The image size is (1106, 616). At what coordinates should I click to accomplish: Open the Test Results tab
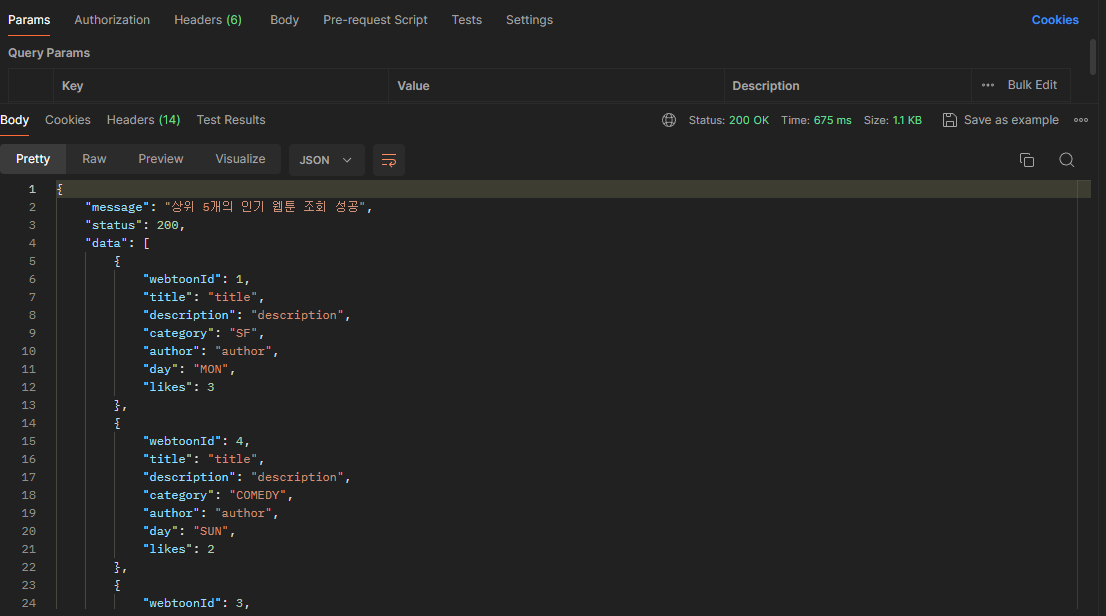[231, 120]
